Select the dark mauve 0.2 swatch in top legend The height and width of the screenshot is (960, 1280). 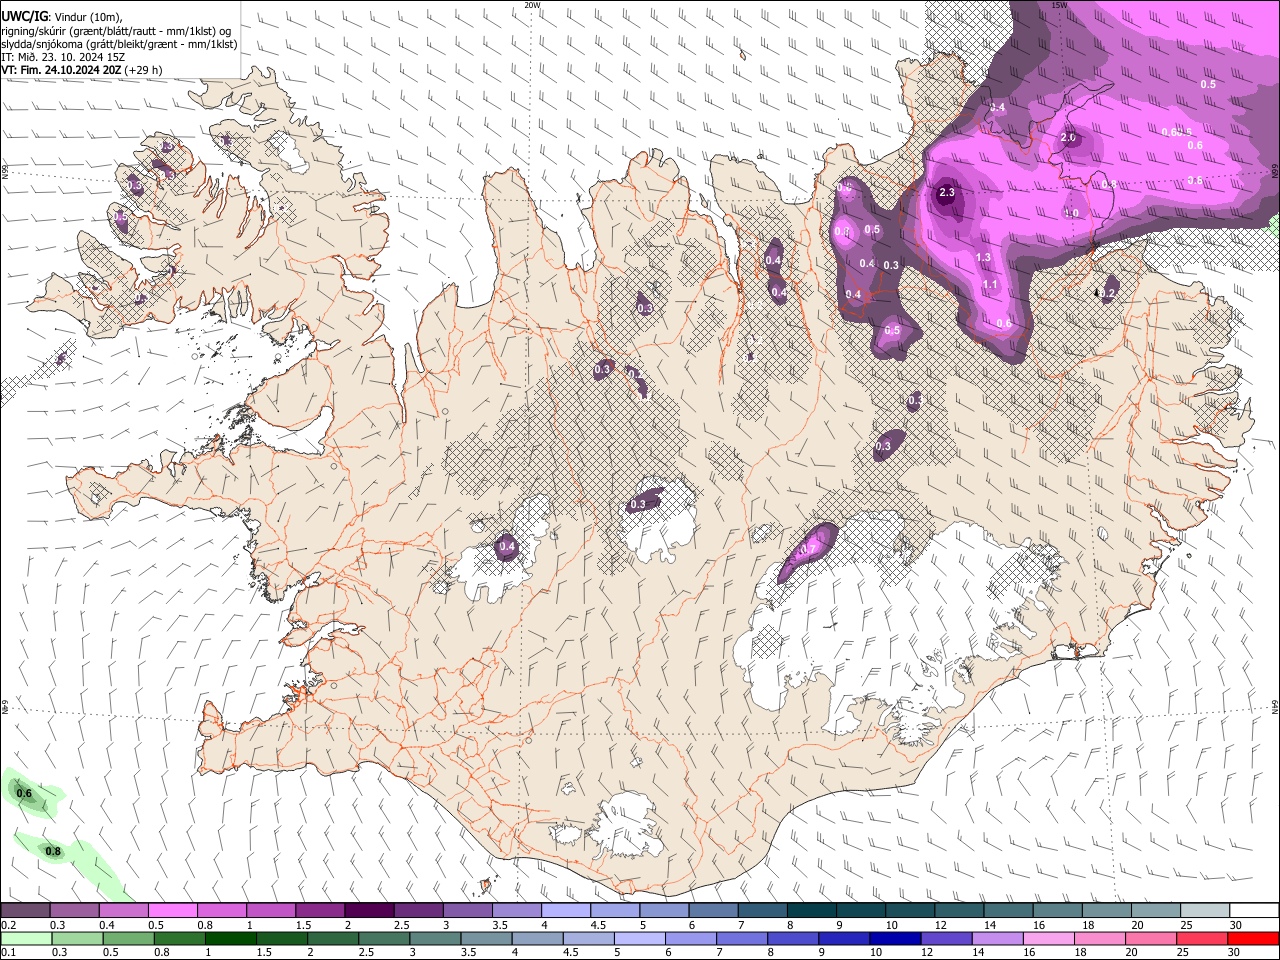click(x=25, y=911)
